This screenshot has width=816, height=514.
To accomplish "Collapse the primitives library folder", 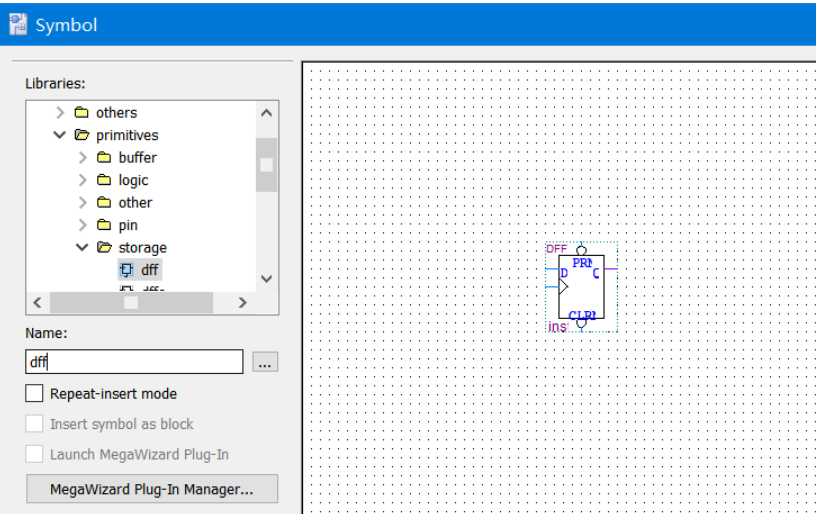I will (x=60, y=135).
